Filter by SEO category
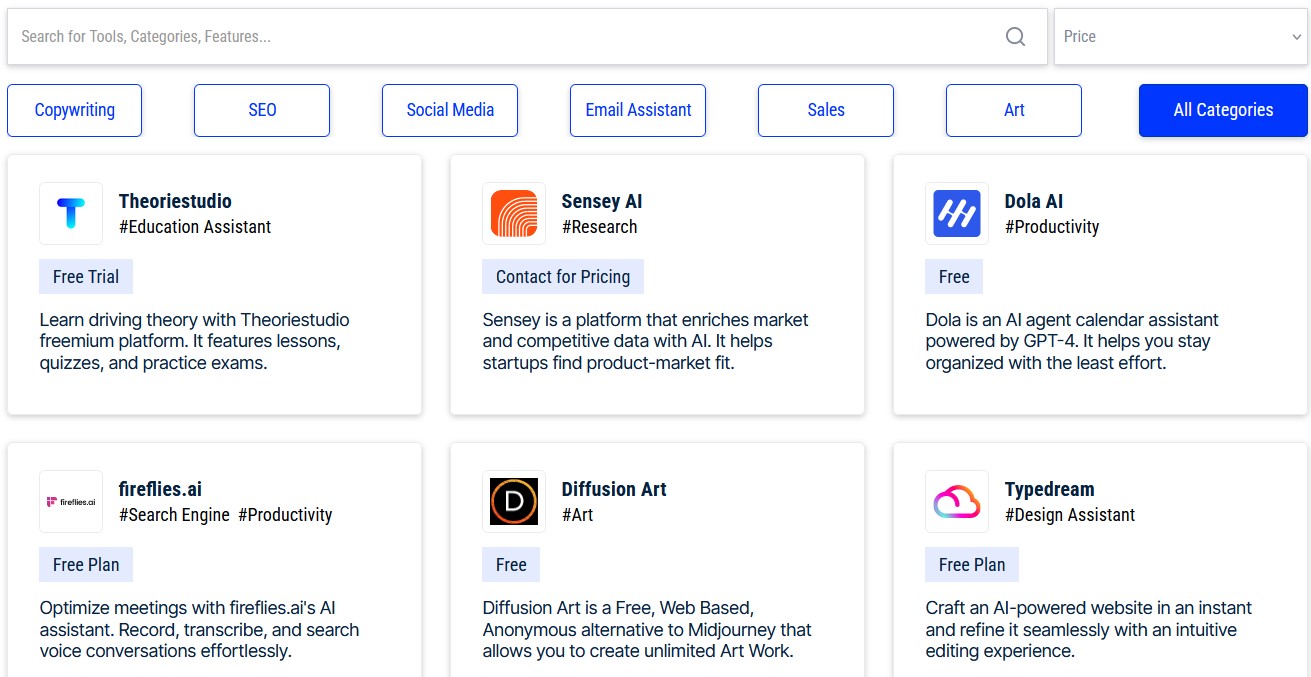This screenshot has height=677, width=1311. 262,110
